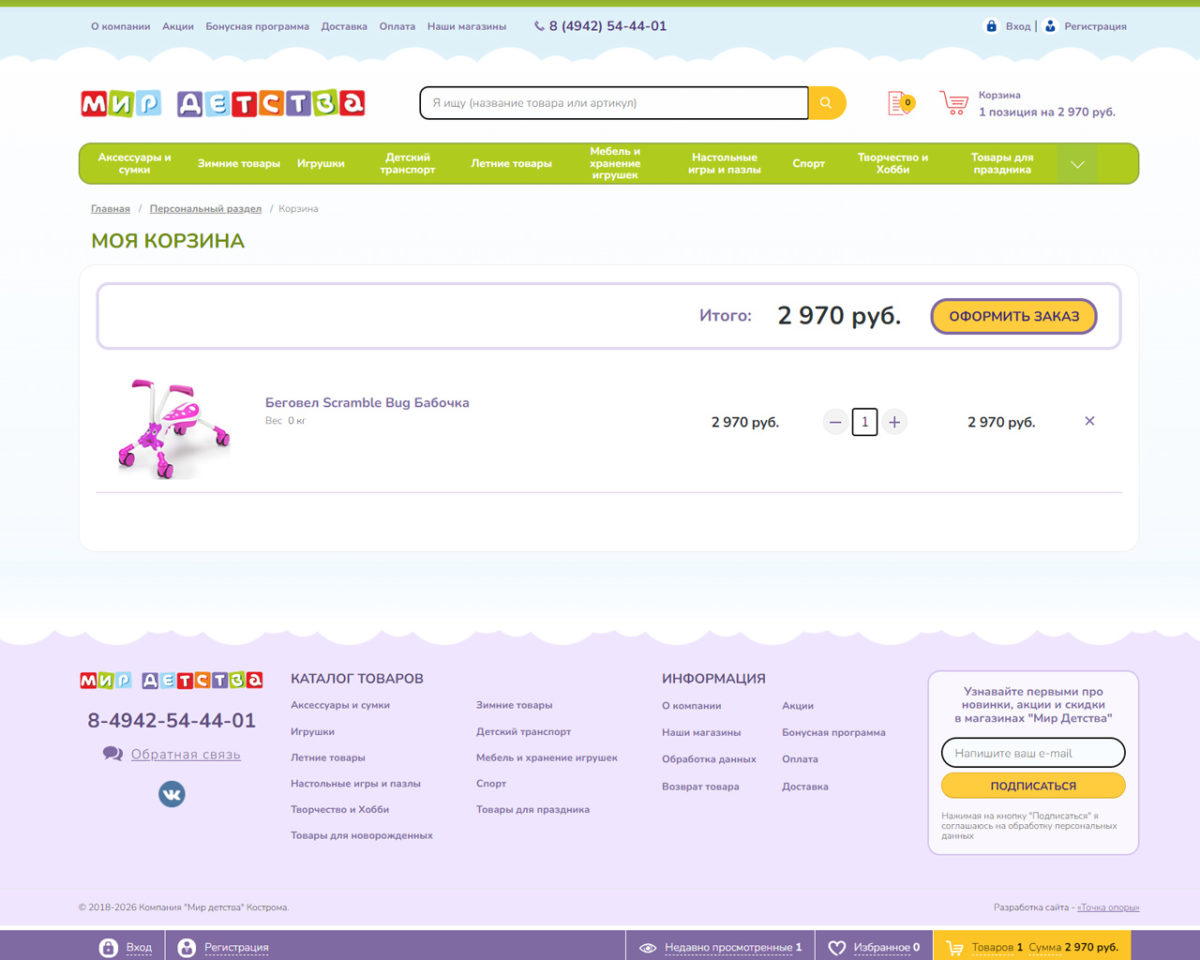Click the Оформить заказ button
The image size is (1200, 960).
pos(1014,316)
